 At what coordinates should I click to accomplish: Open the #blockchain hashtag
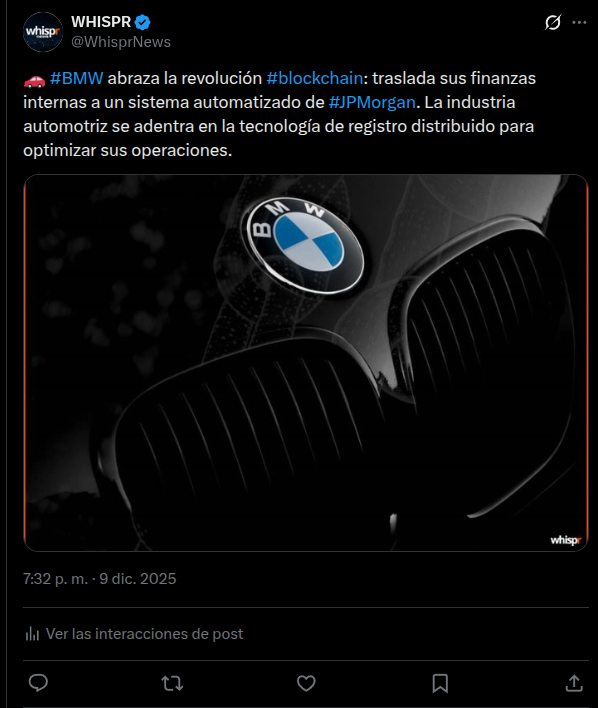[315, 78]
